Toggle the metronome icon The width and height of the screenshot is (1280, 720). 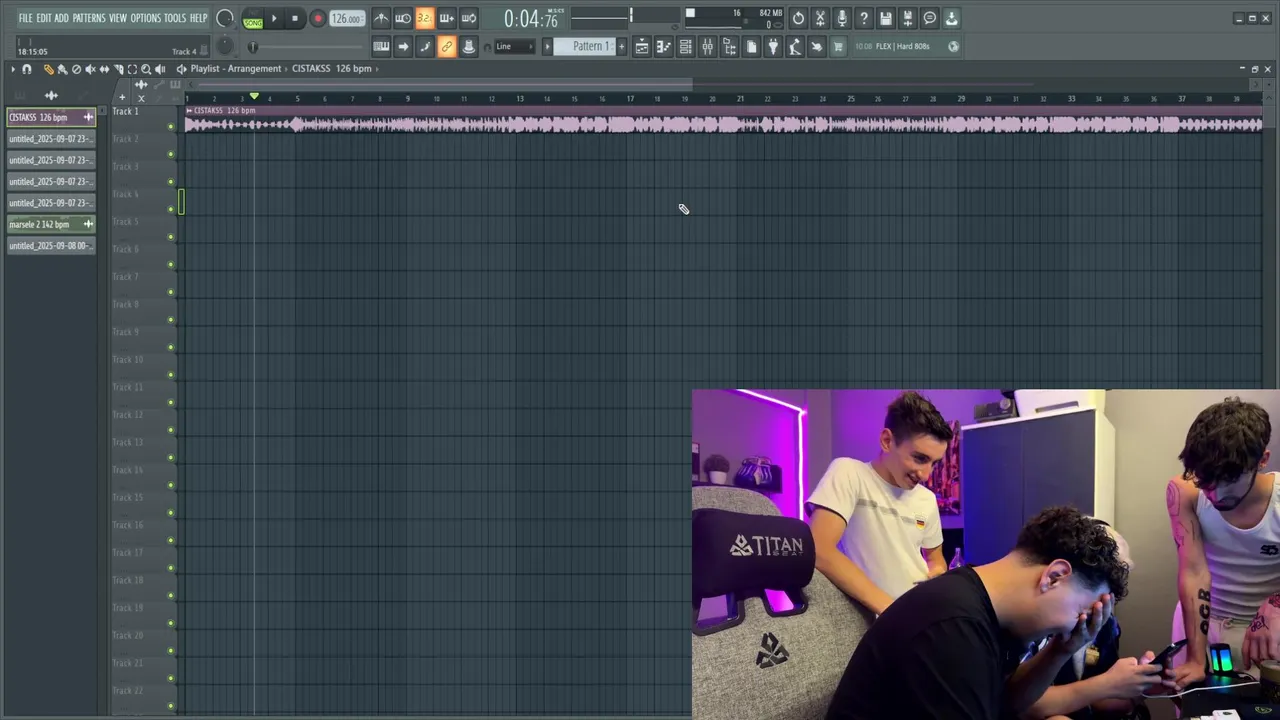click(381, 18)
